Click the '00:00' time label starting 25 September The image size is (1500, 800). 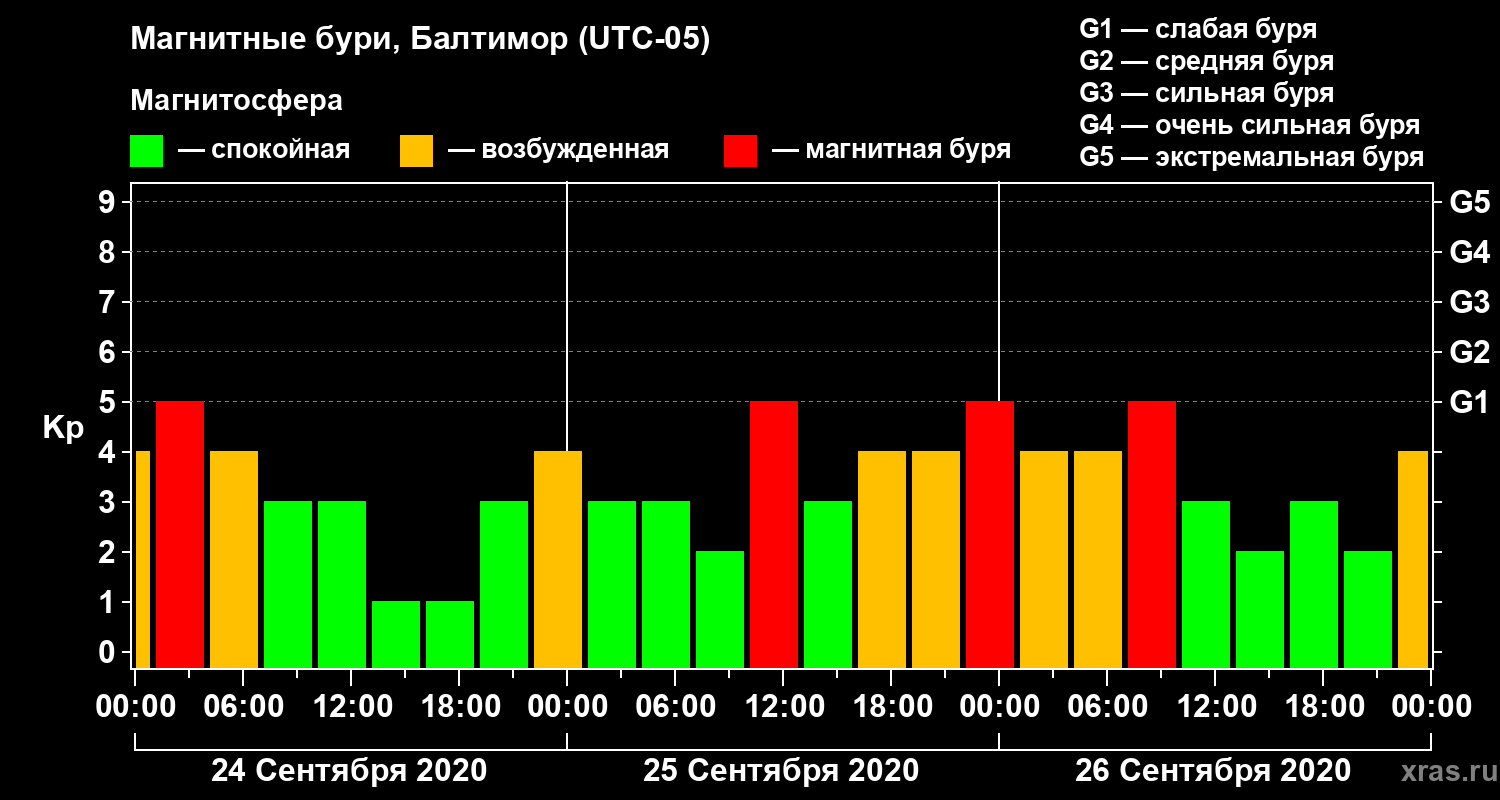coord(567,707)
